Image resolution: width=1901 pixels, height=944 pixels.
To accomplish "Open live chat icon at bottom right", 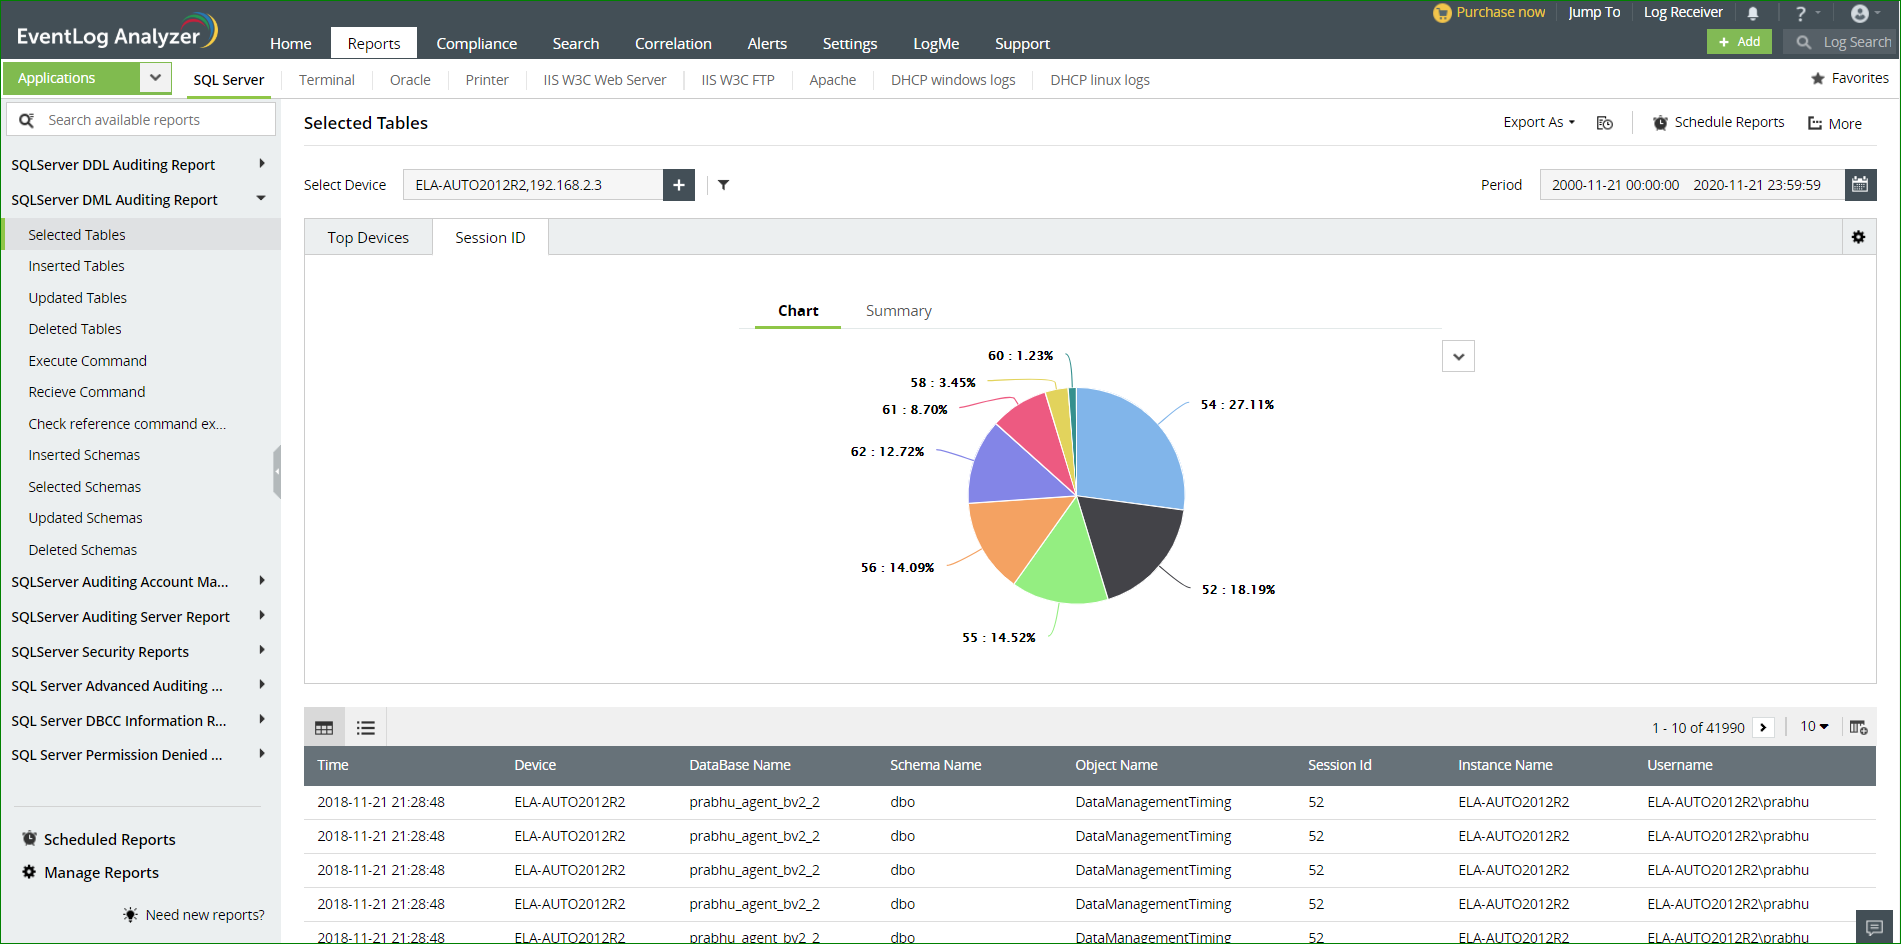I will point(1874,927).
